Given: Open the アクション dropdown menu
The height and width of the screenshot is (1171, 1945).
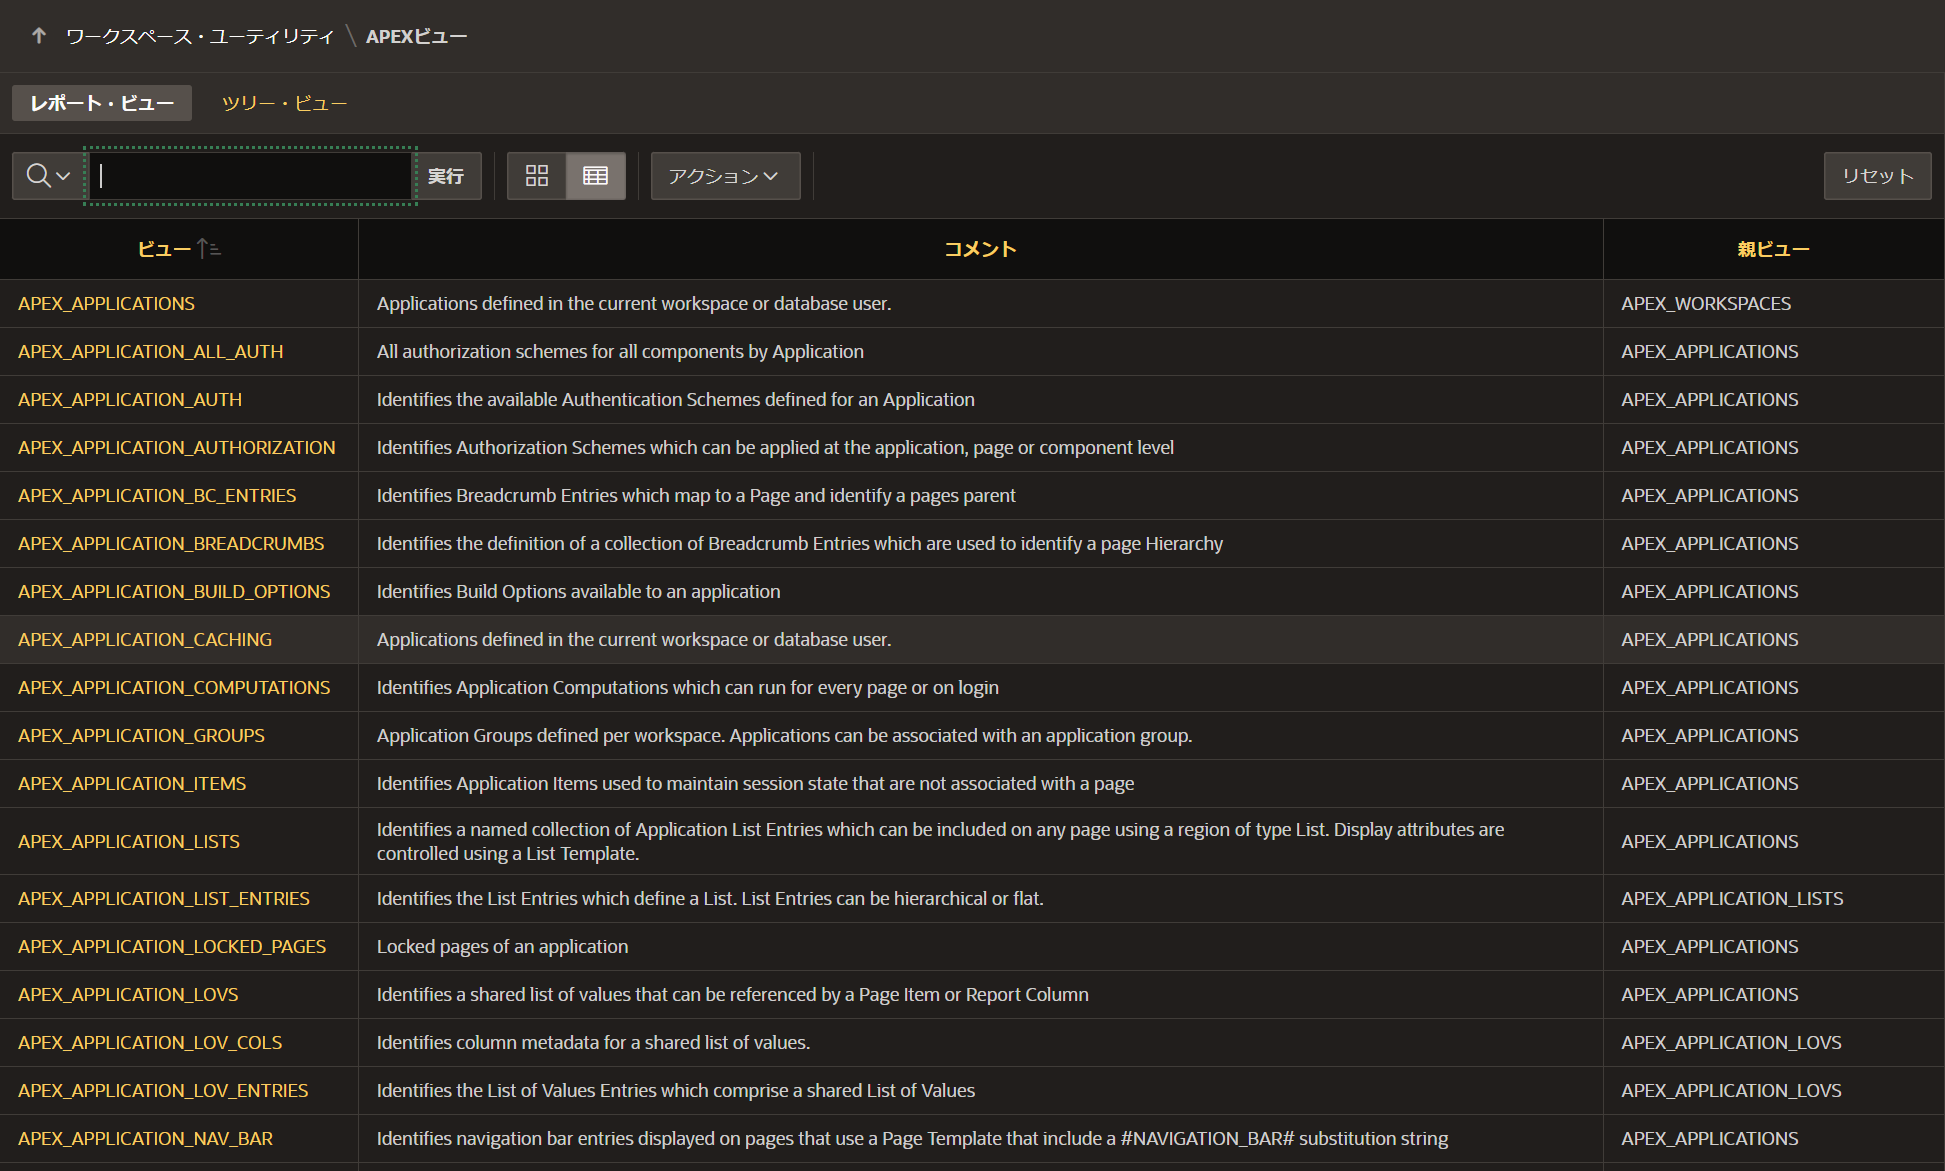Looking at the screenshot, I should point(725,176).
